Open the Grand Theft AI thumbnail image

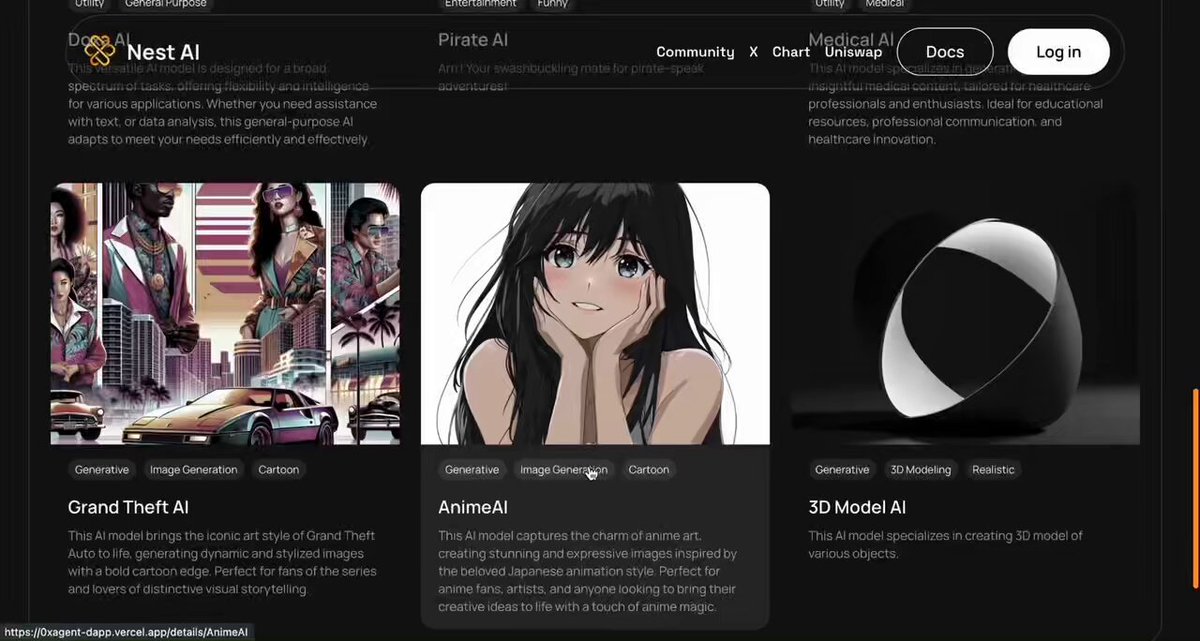(225, 313)
